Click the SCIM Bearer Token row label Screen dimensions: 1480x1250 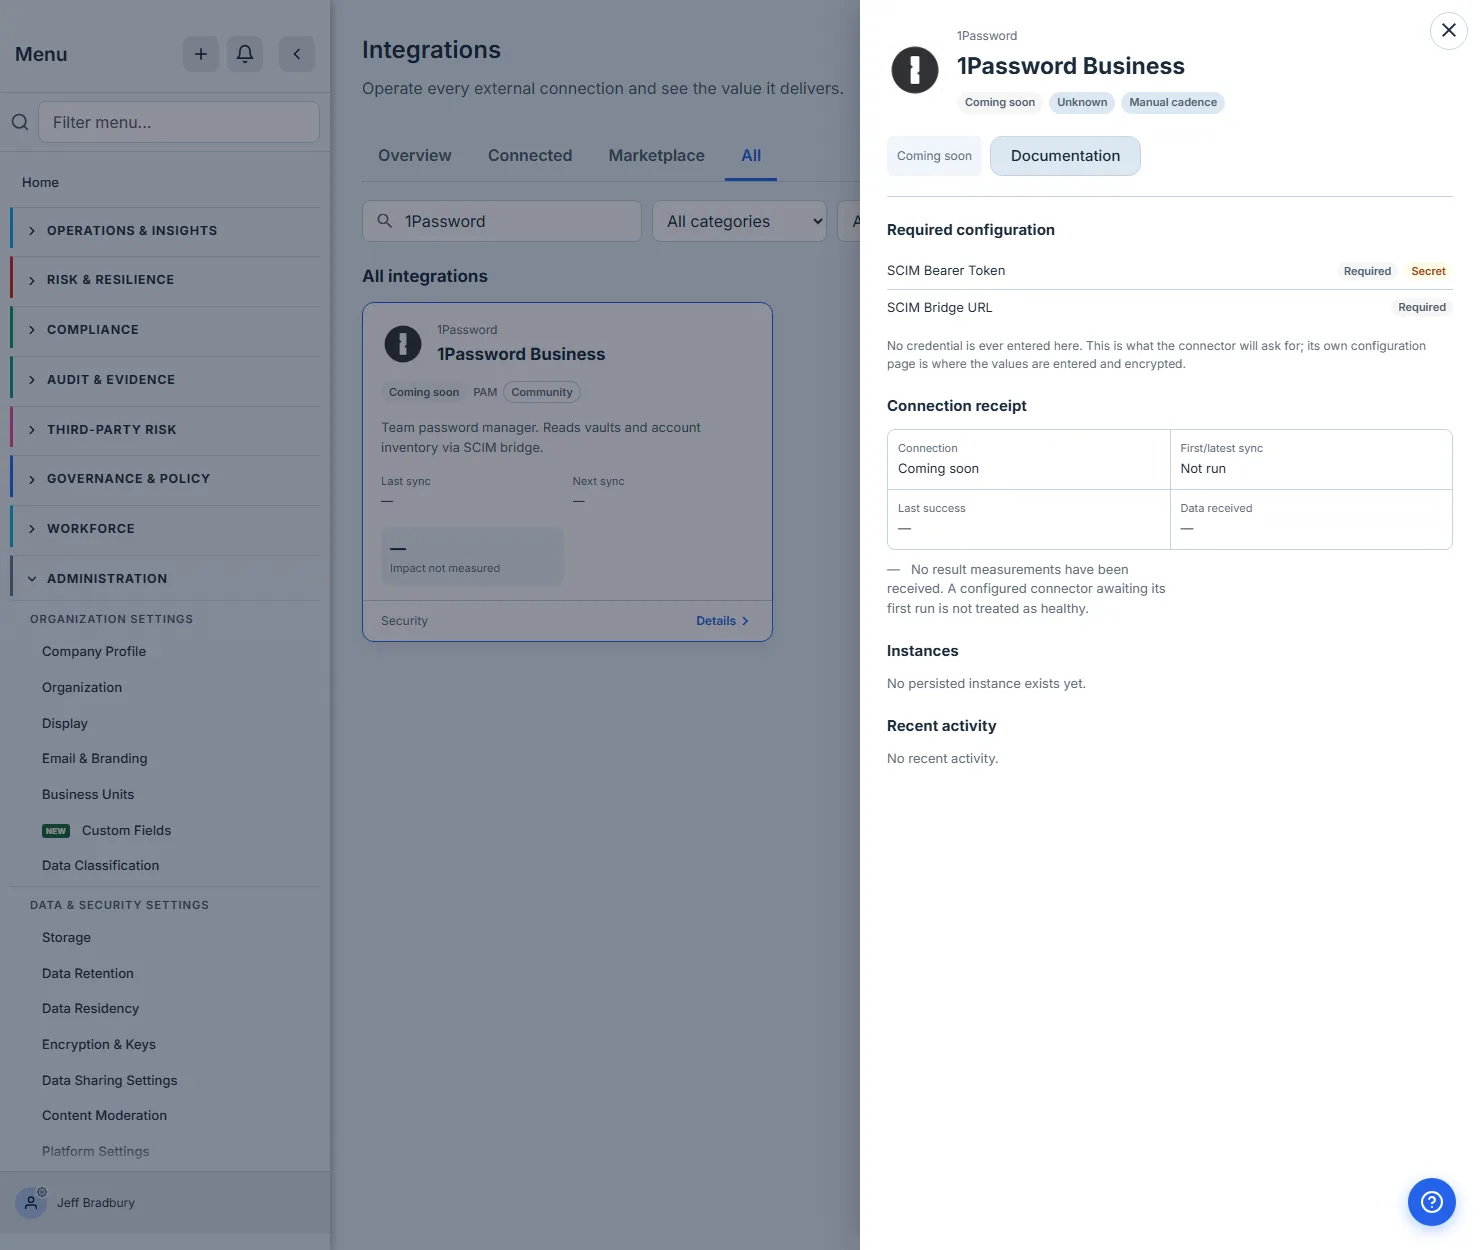coord(946,271)
